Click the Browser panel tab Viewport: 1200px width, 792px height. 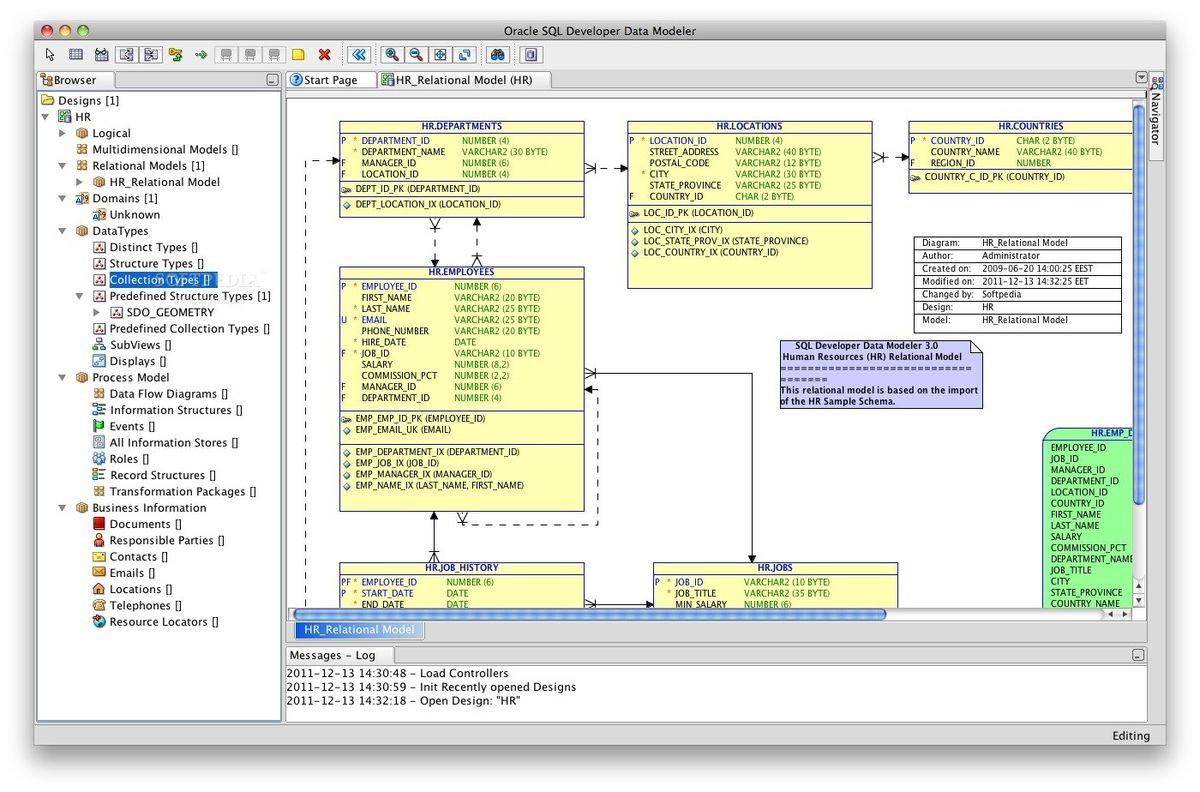click(75, 80)
